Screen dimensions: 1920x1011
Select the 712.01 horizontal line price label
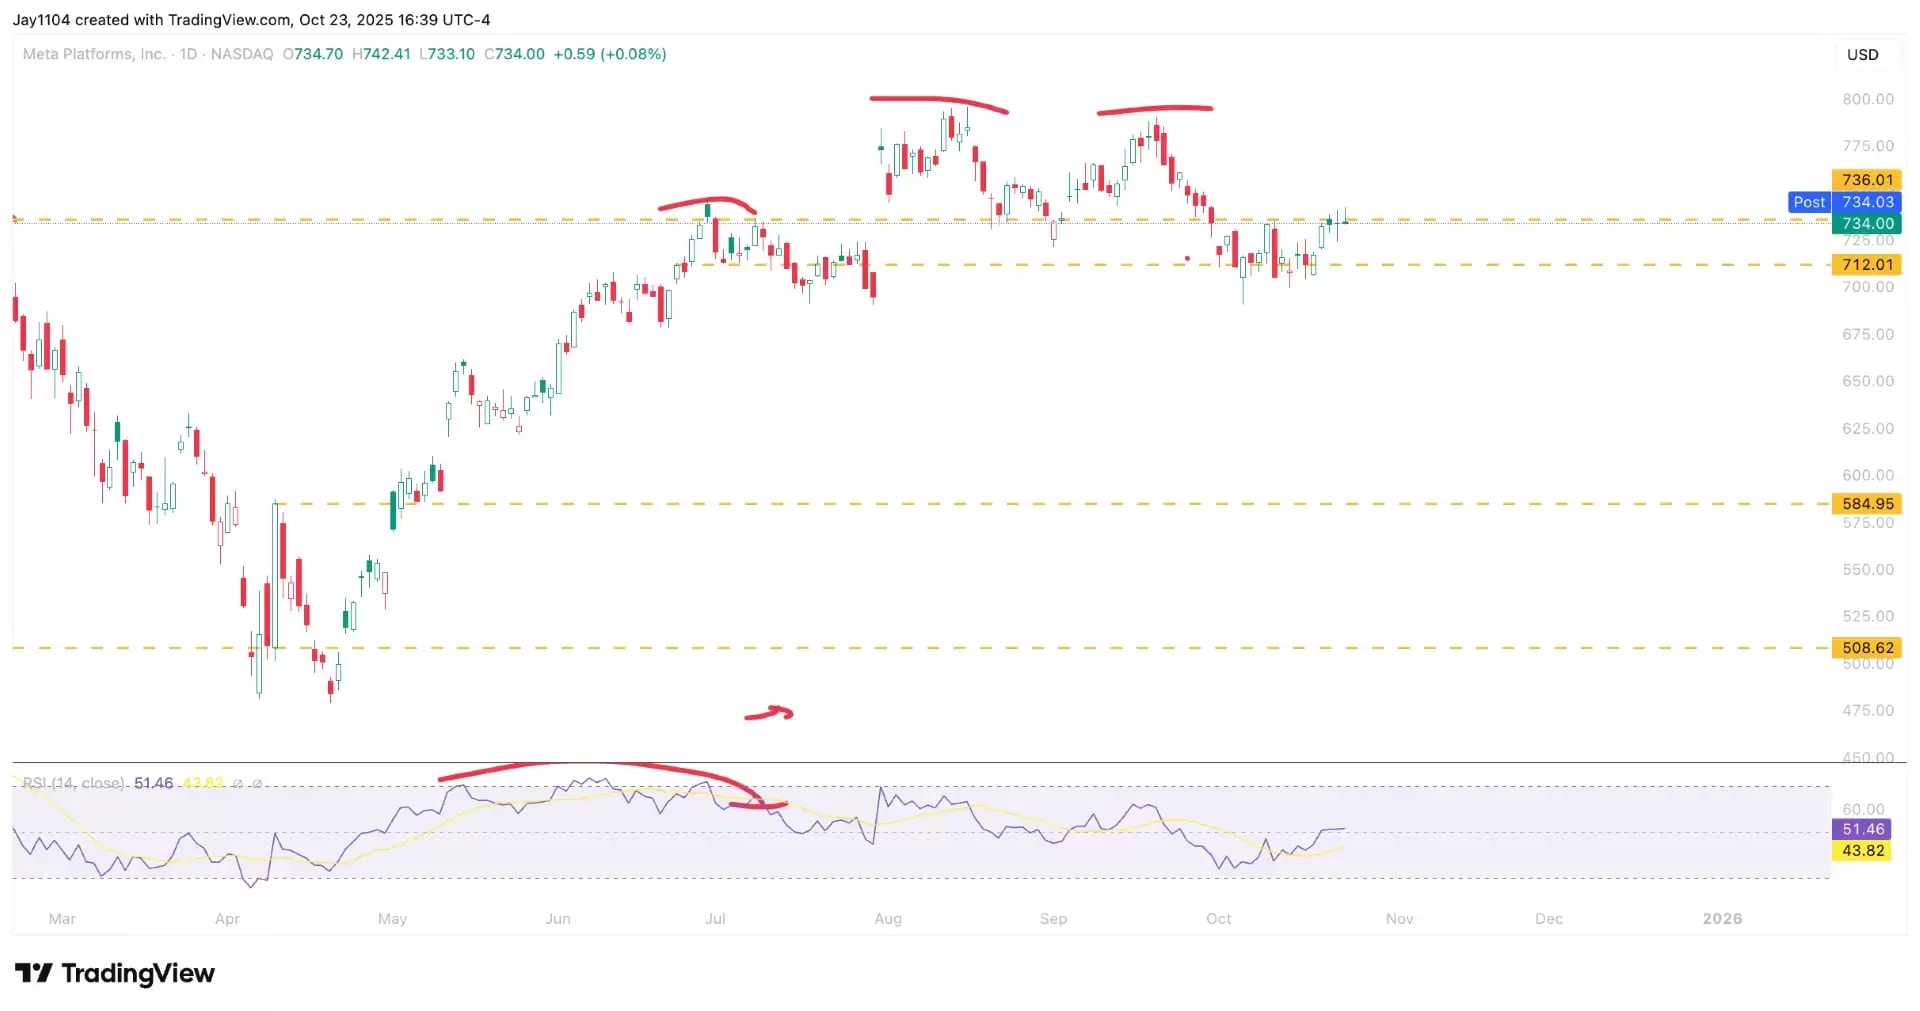(x=1867, y=265)
